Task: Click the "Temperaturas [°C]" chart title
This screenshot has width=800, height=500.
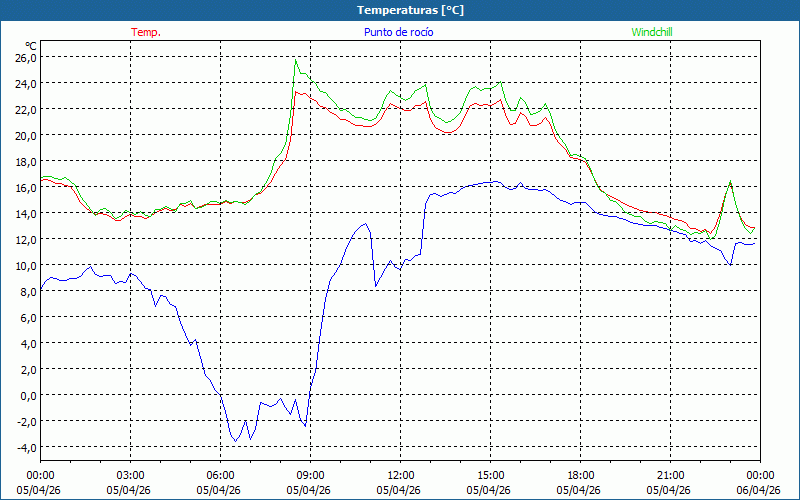Action: click(410, 10)
